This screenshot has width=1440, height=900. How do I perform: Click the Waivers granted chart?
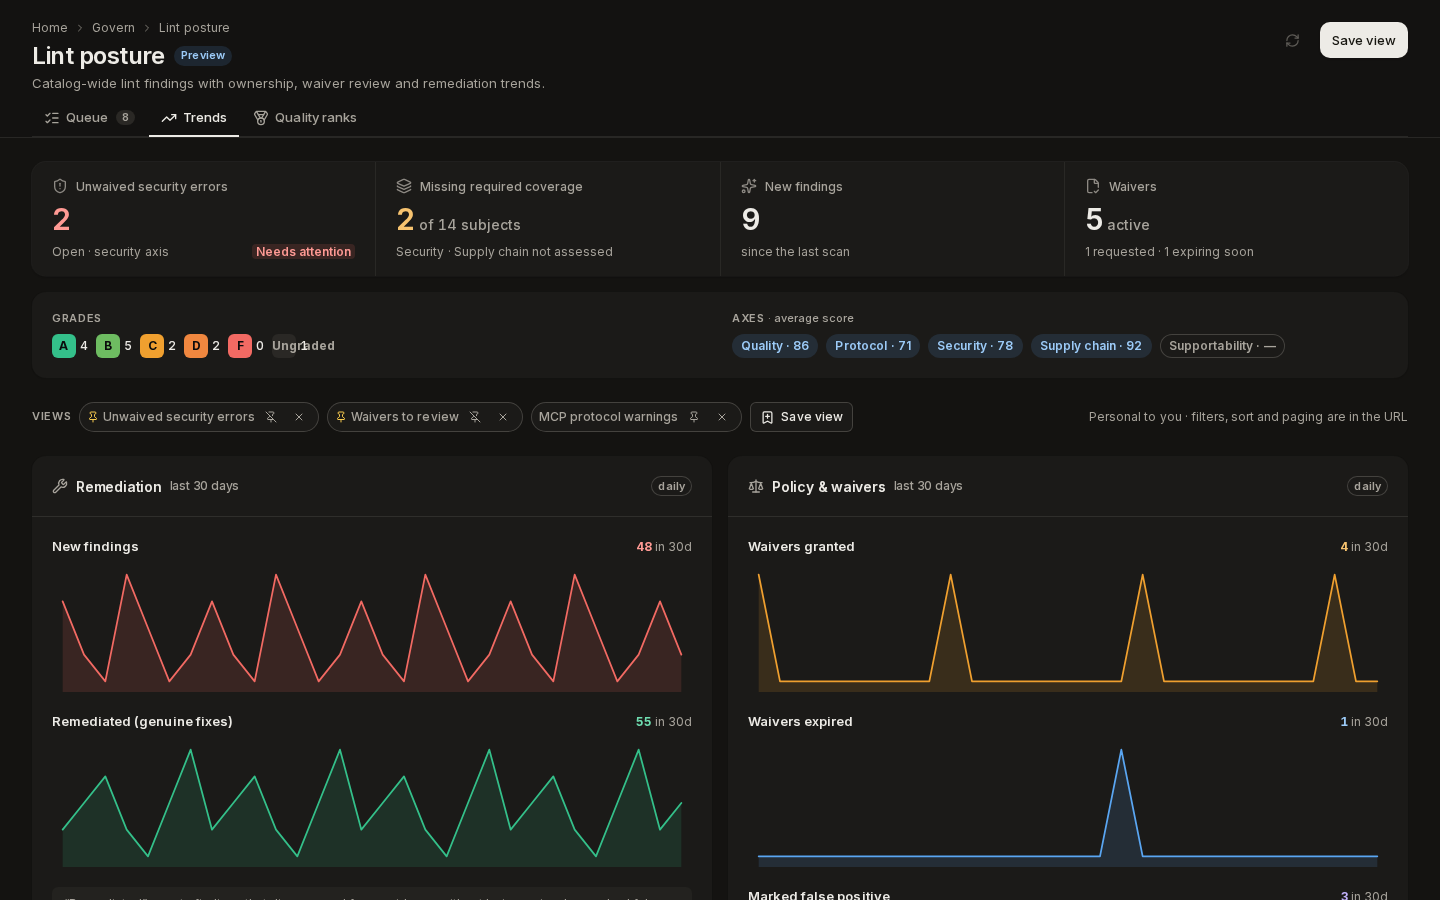pos(1068,632)
